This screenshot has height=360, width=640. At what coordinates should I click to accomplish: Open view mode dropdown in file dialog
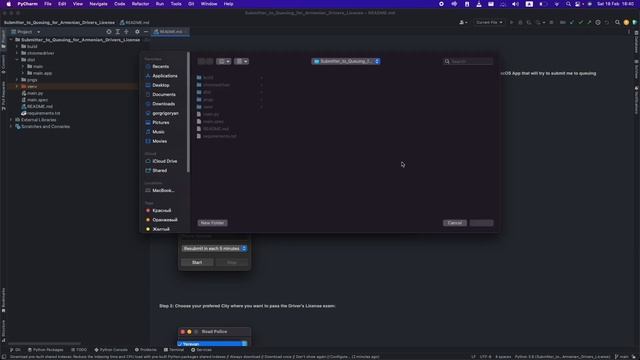(224, 61)
